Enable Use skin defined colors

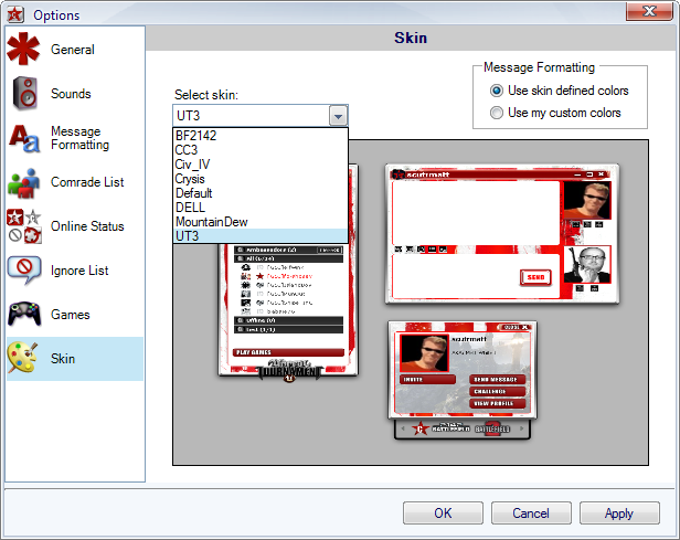click(559, 90)
